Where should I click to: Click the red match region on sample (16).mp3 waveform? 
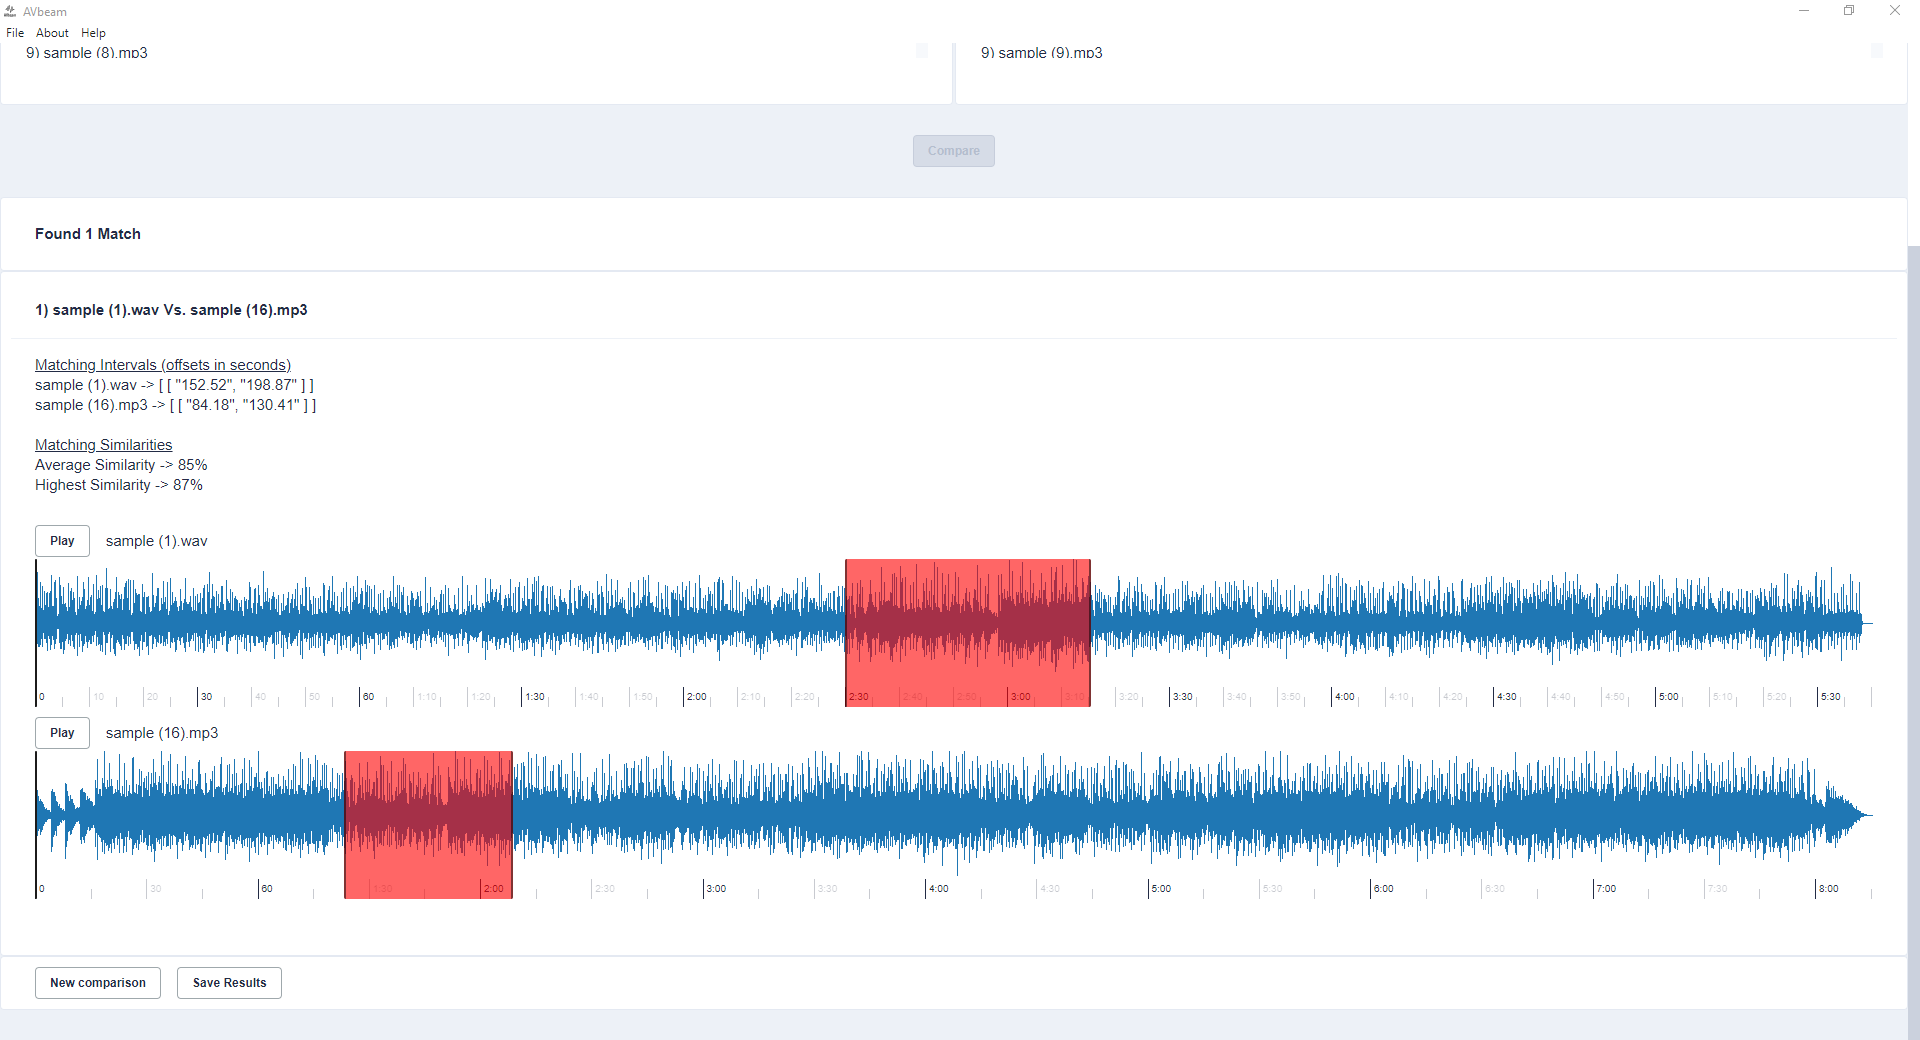[x=428, y=824]
